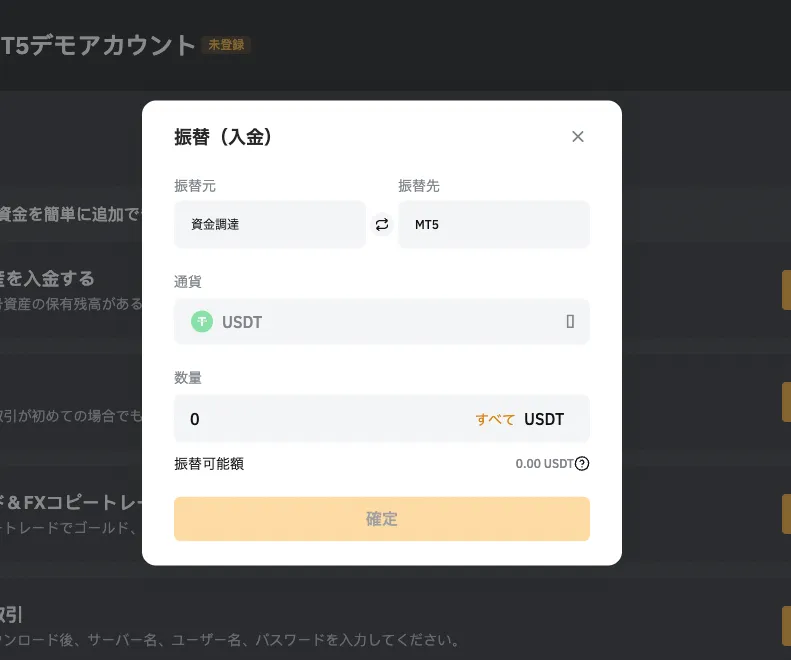This screenshot has height=660, width=791.
Task: Click the 通貨 field label
Action: tap(188, 282)
